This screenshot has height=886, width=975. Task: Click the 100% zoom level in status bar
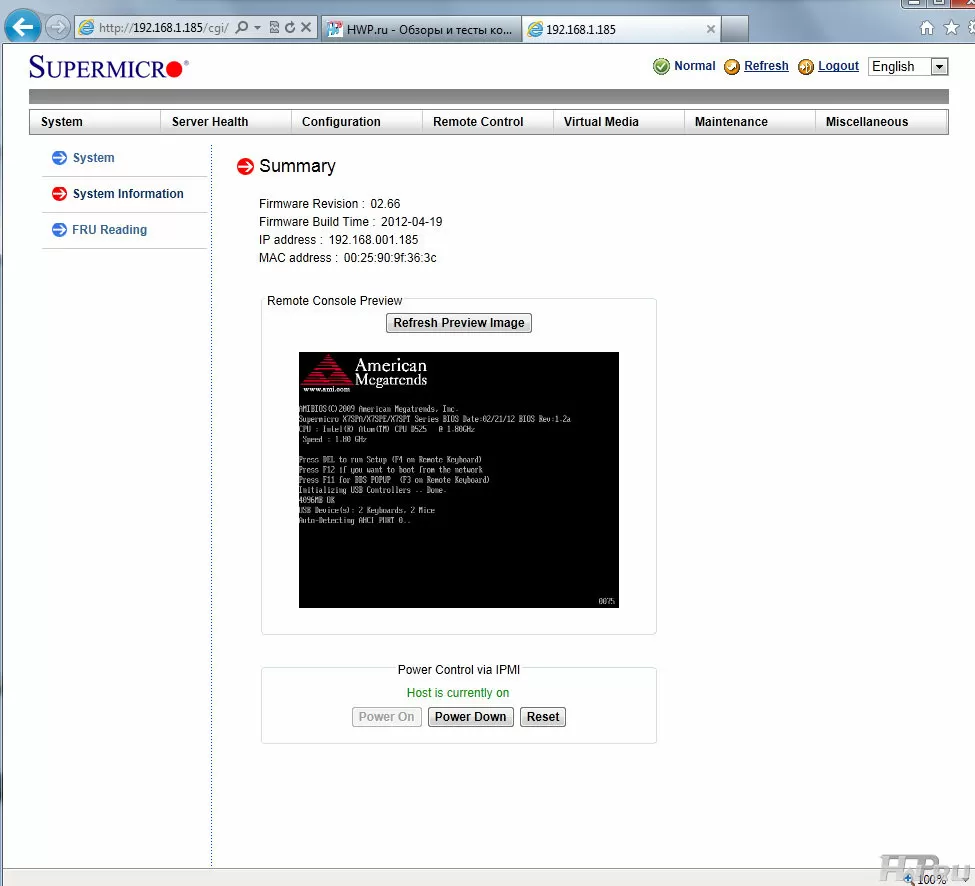pyautogui.click(x=931, y=879)
